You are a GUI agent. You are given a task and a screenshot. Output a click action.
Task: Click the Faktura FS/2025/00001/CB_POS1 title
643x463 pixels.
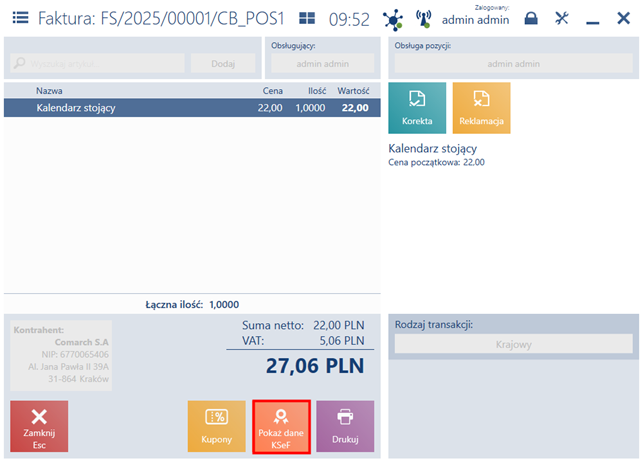click(x=161, y=18)
